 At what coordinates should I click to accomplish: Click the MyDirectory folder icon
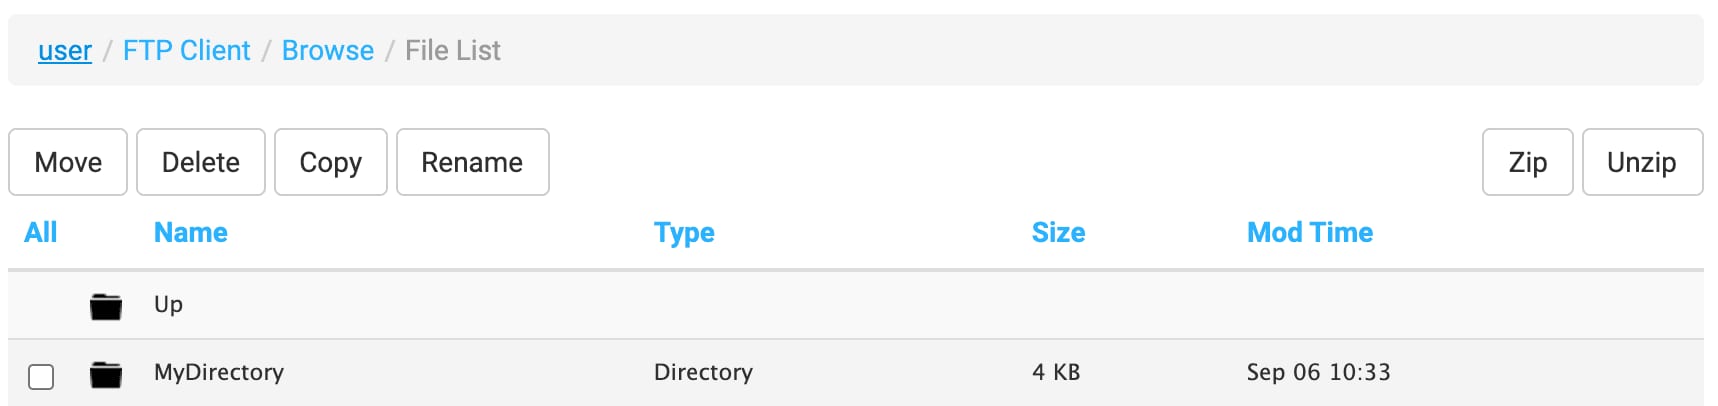pyautogui.click(x=105, y=374)
